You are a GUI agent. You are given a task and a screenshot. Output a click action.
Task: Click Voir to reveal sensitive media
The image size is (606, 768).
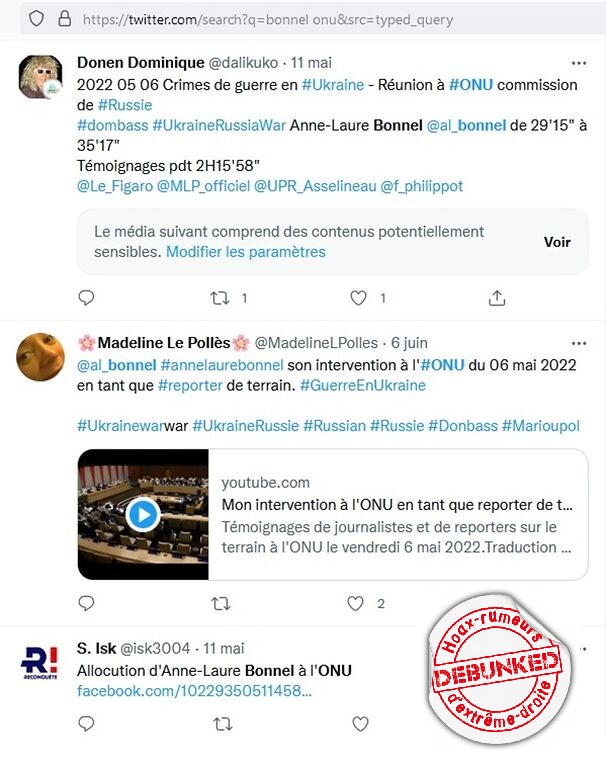(x=557, y=242)
